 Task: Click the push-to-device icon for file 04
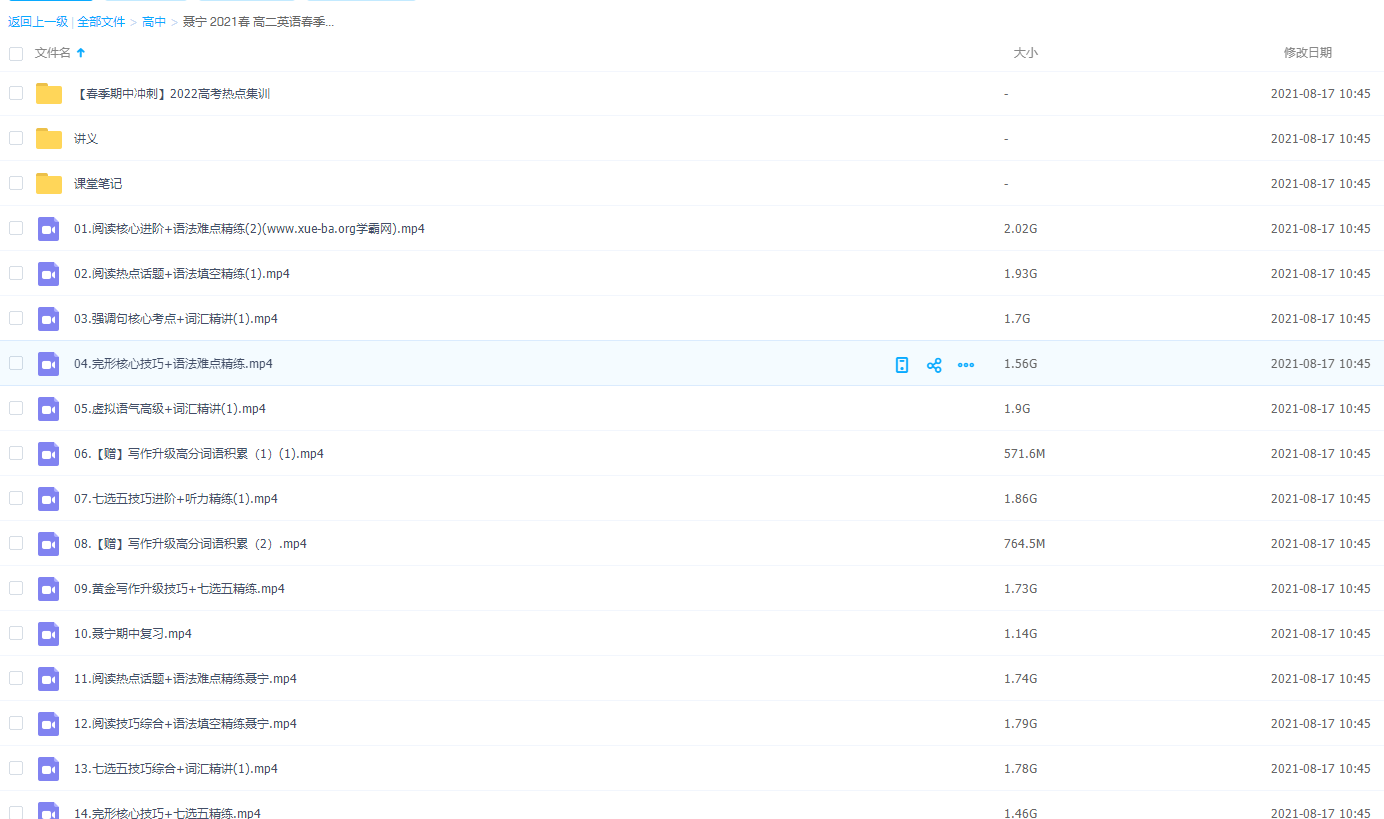pos(902,365)
